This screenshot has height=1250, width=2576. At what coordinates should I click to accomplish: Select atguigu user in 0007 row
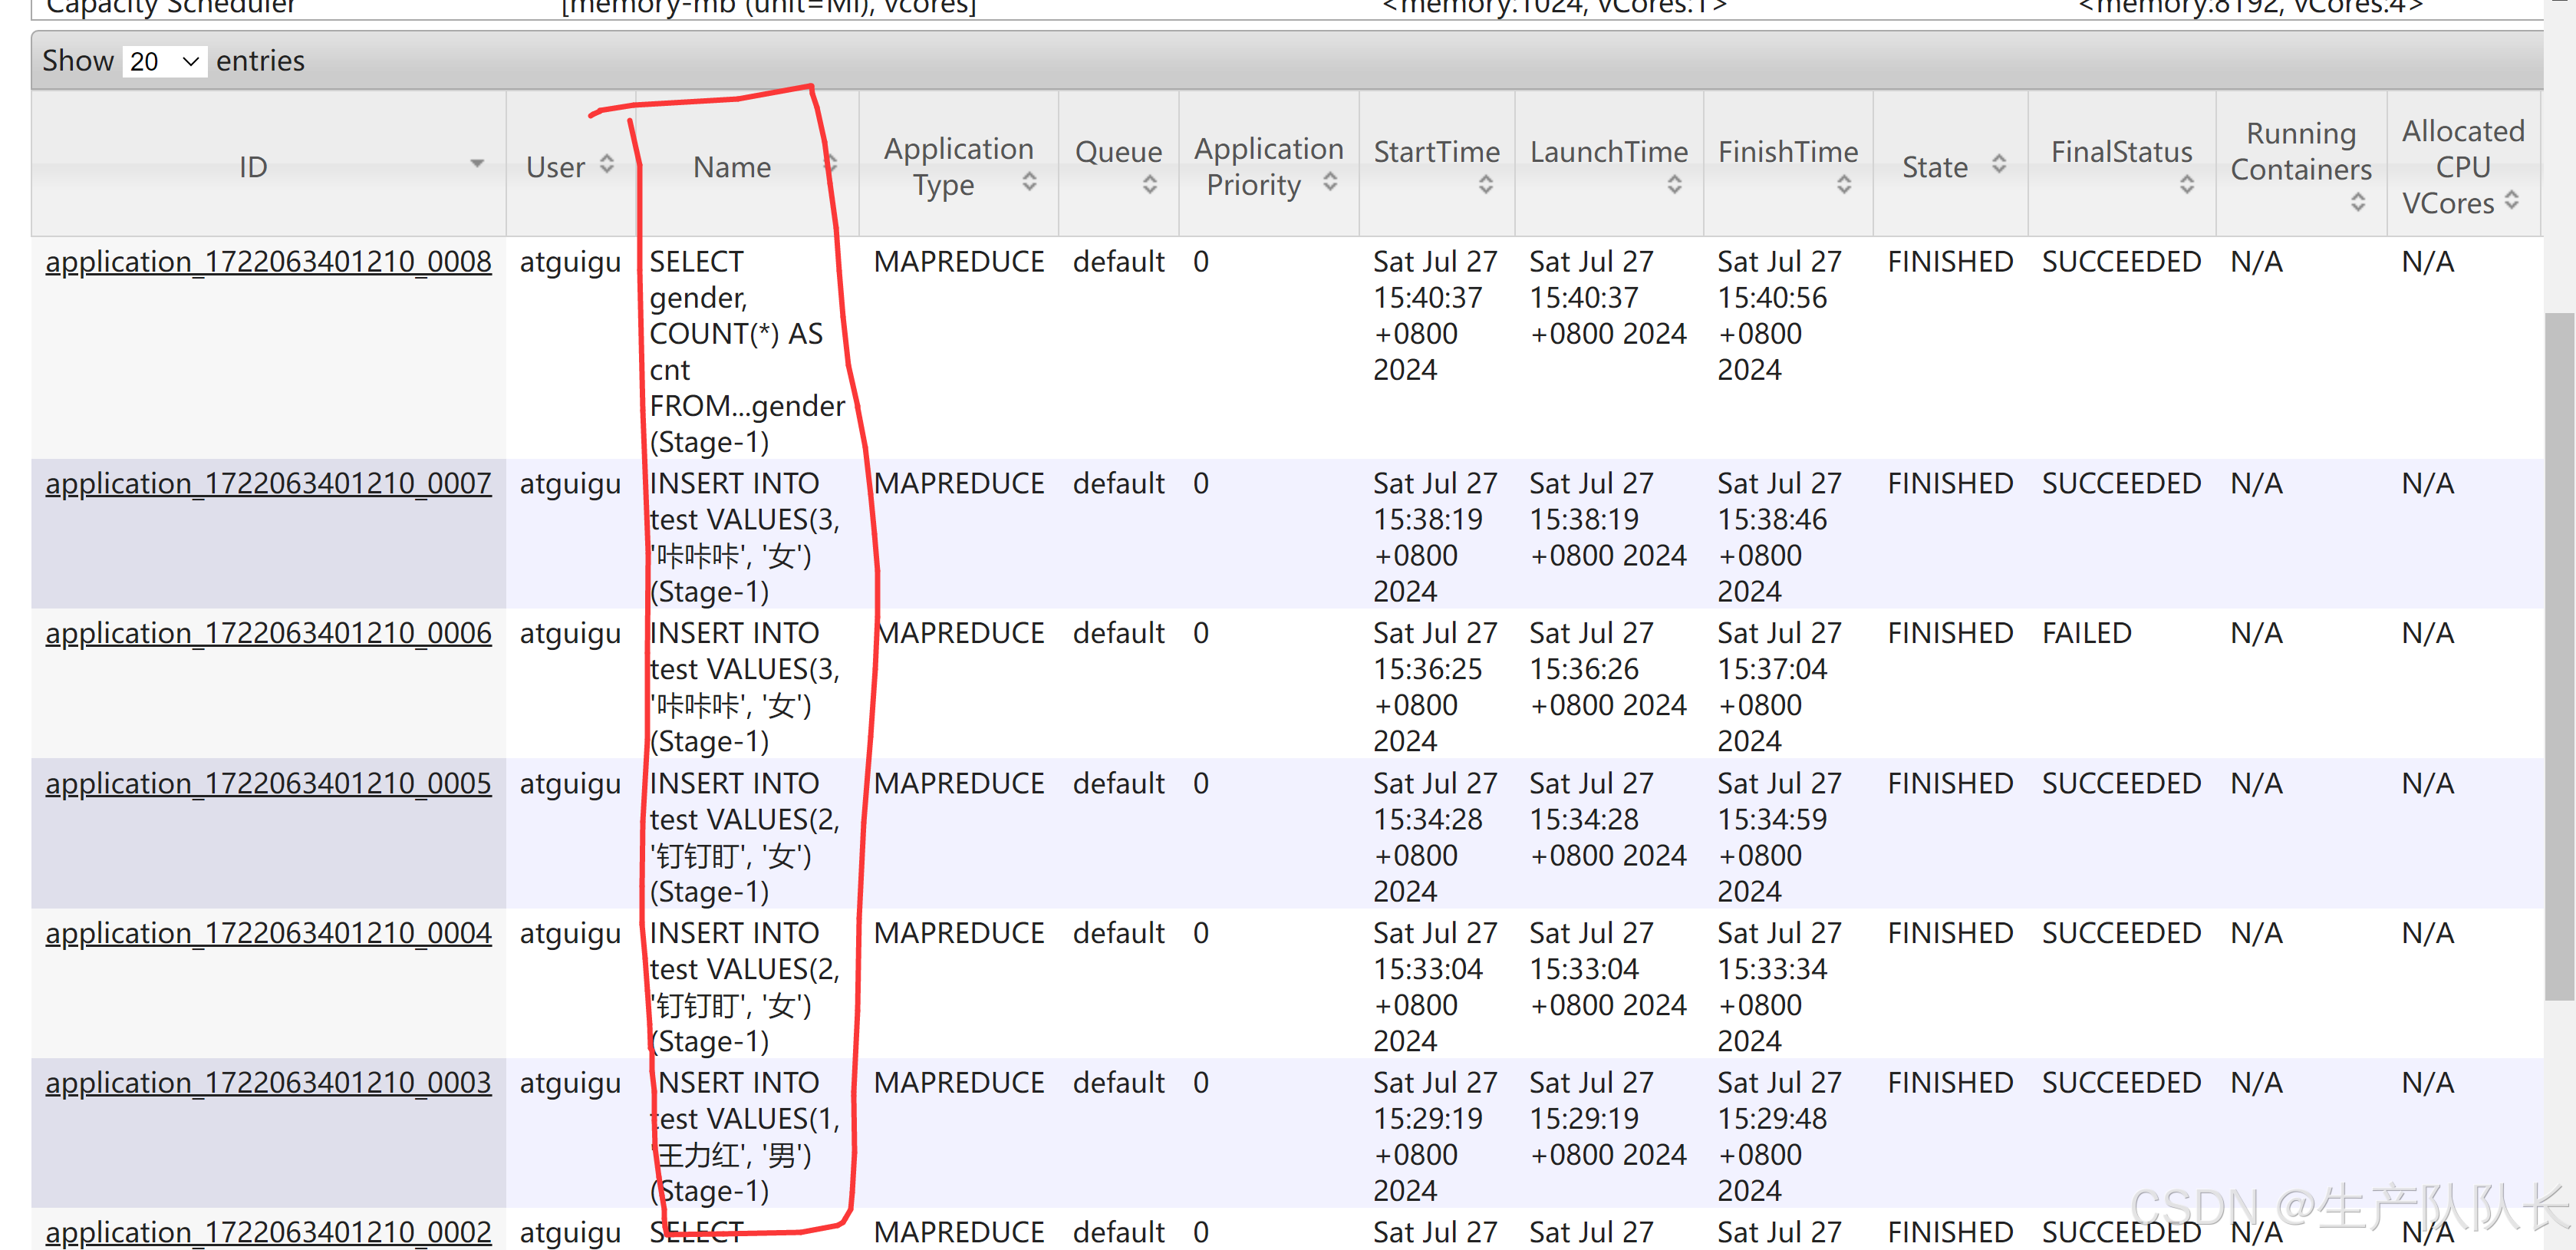tap(570, 486)
